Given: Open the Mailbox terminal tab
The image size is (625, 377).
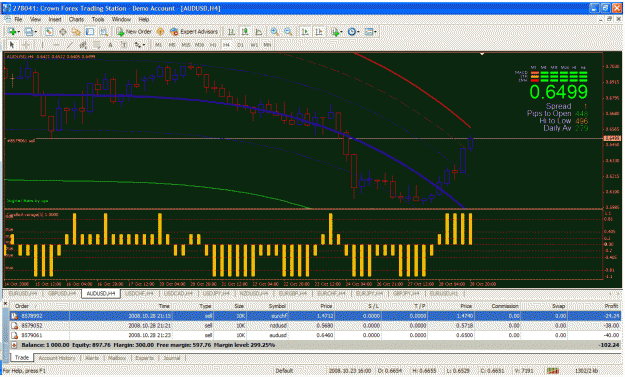Looking at the screenshot, I should pyautogui.click(x=117, y=358).
